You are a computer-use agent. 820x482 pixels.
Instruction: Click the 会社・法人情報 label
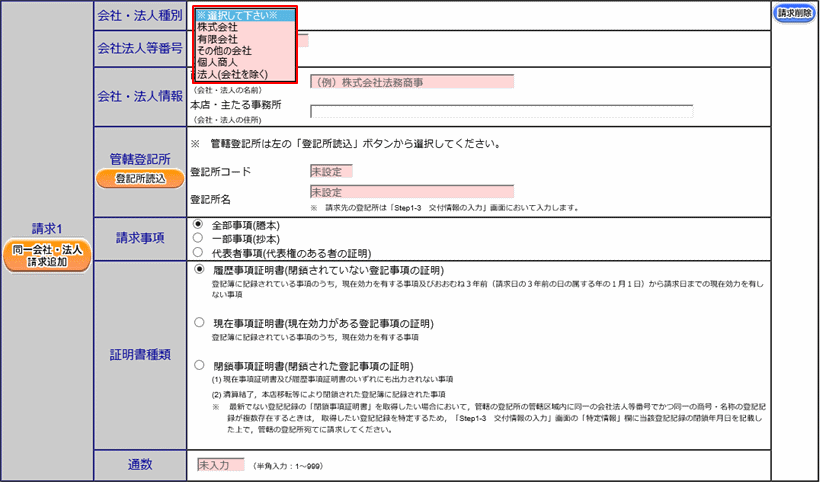pos(140,97)
